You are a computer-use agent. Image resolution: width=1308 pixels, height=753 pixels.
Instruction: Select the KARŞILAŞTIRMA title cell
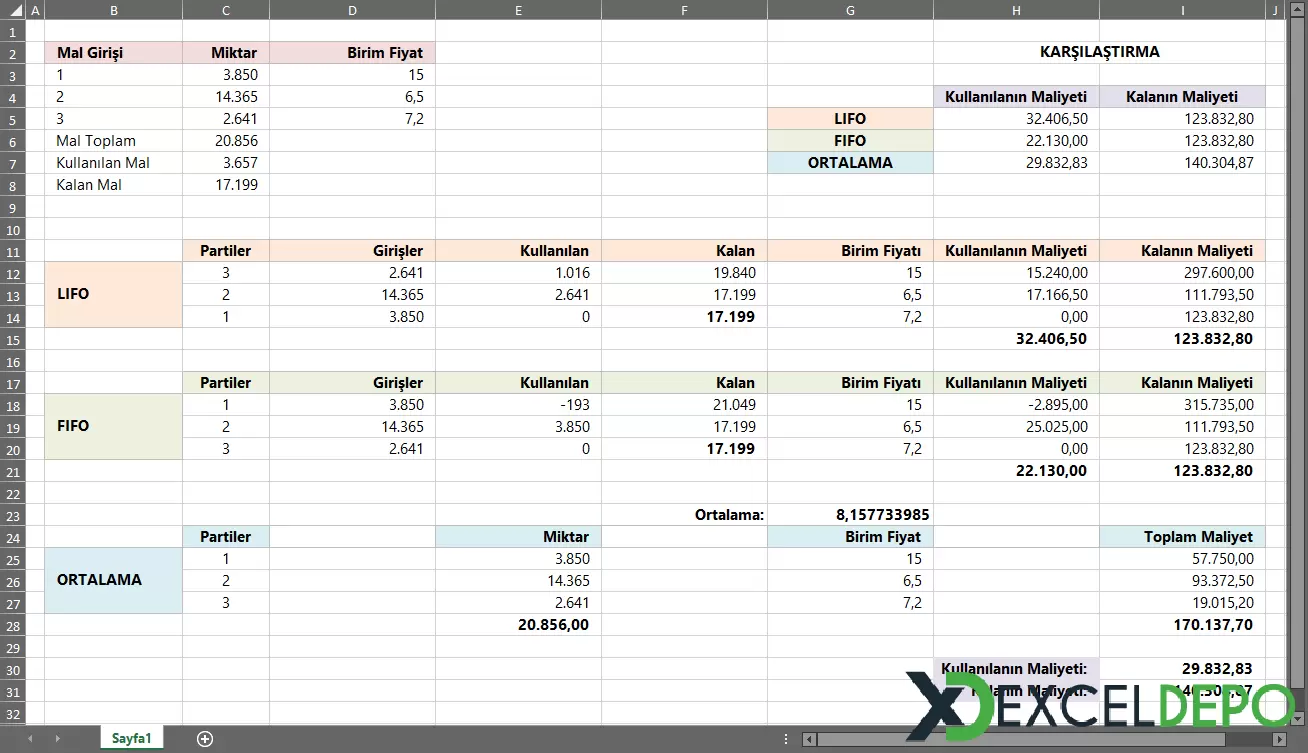click(x=1100, y=52)
